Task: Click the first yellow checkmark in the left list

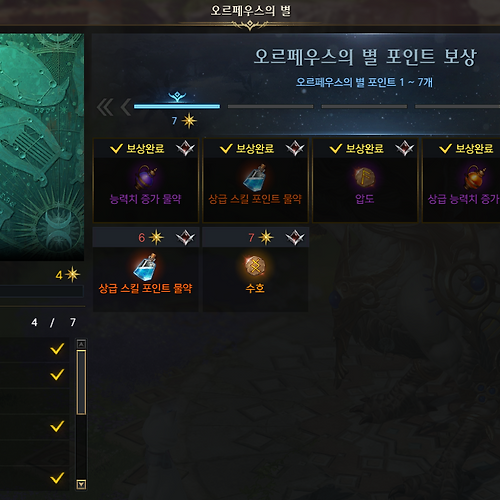Action: [x=57, y=349]
